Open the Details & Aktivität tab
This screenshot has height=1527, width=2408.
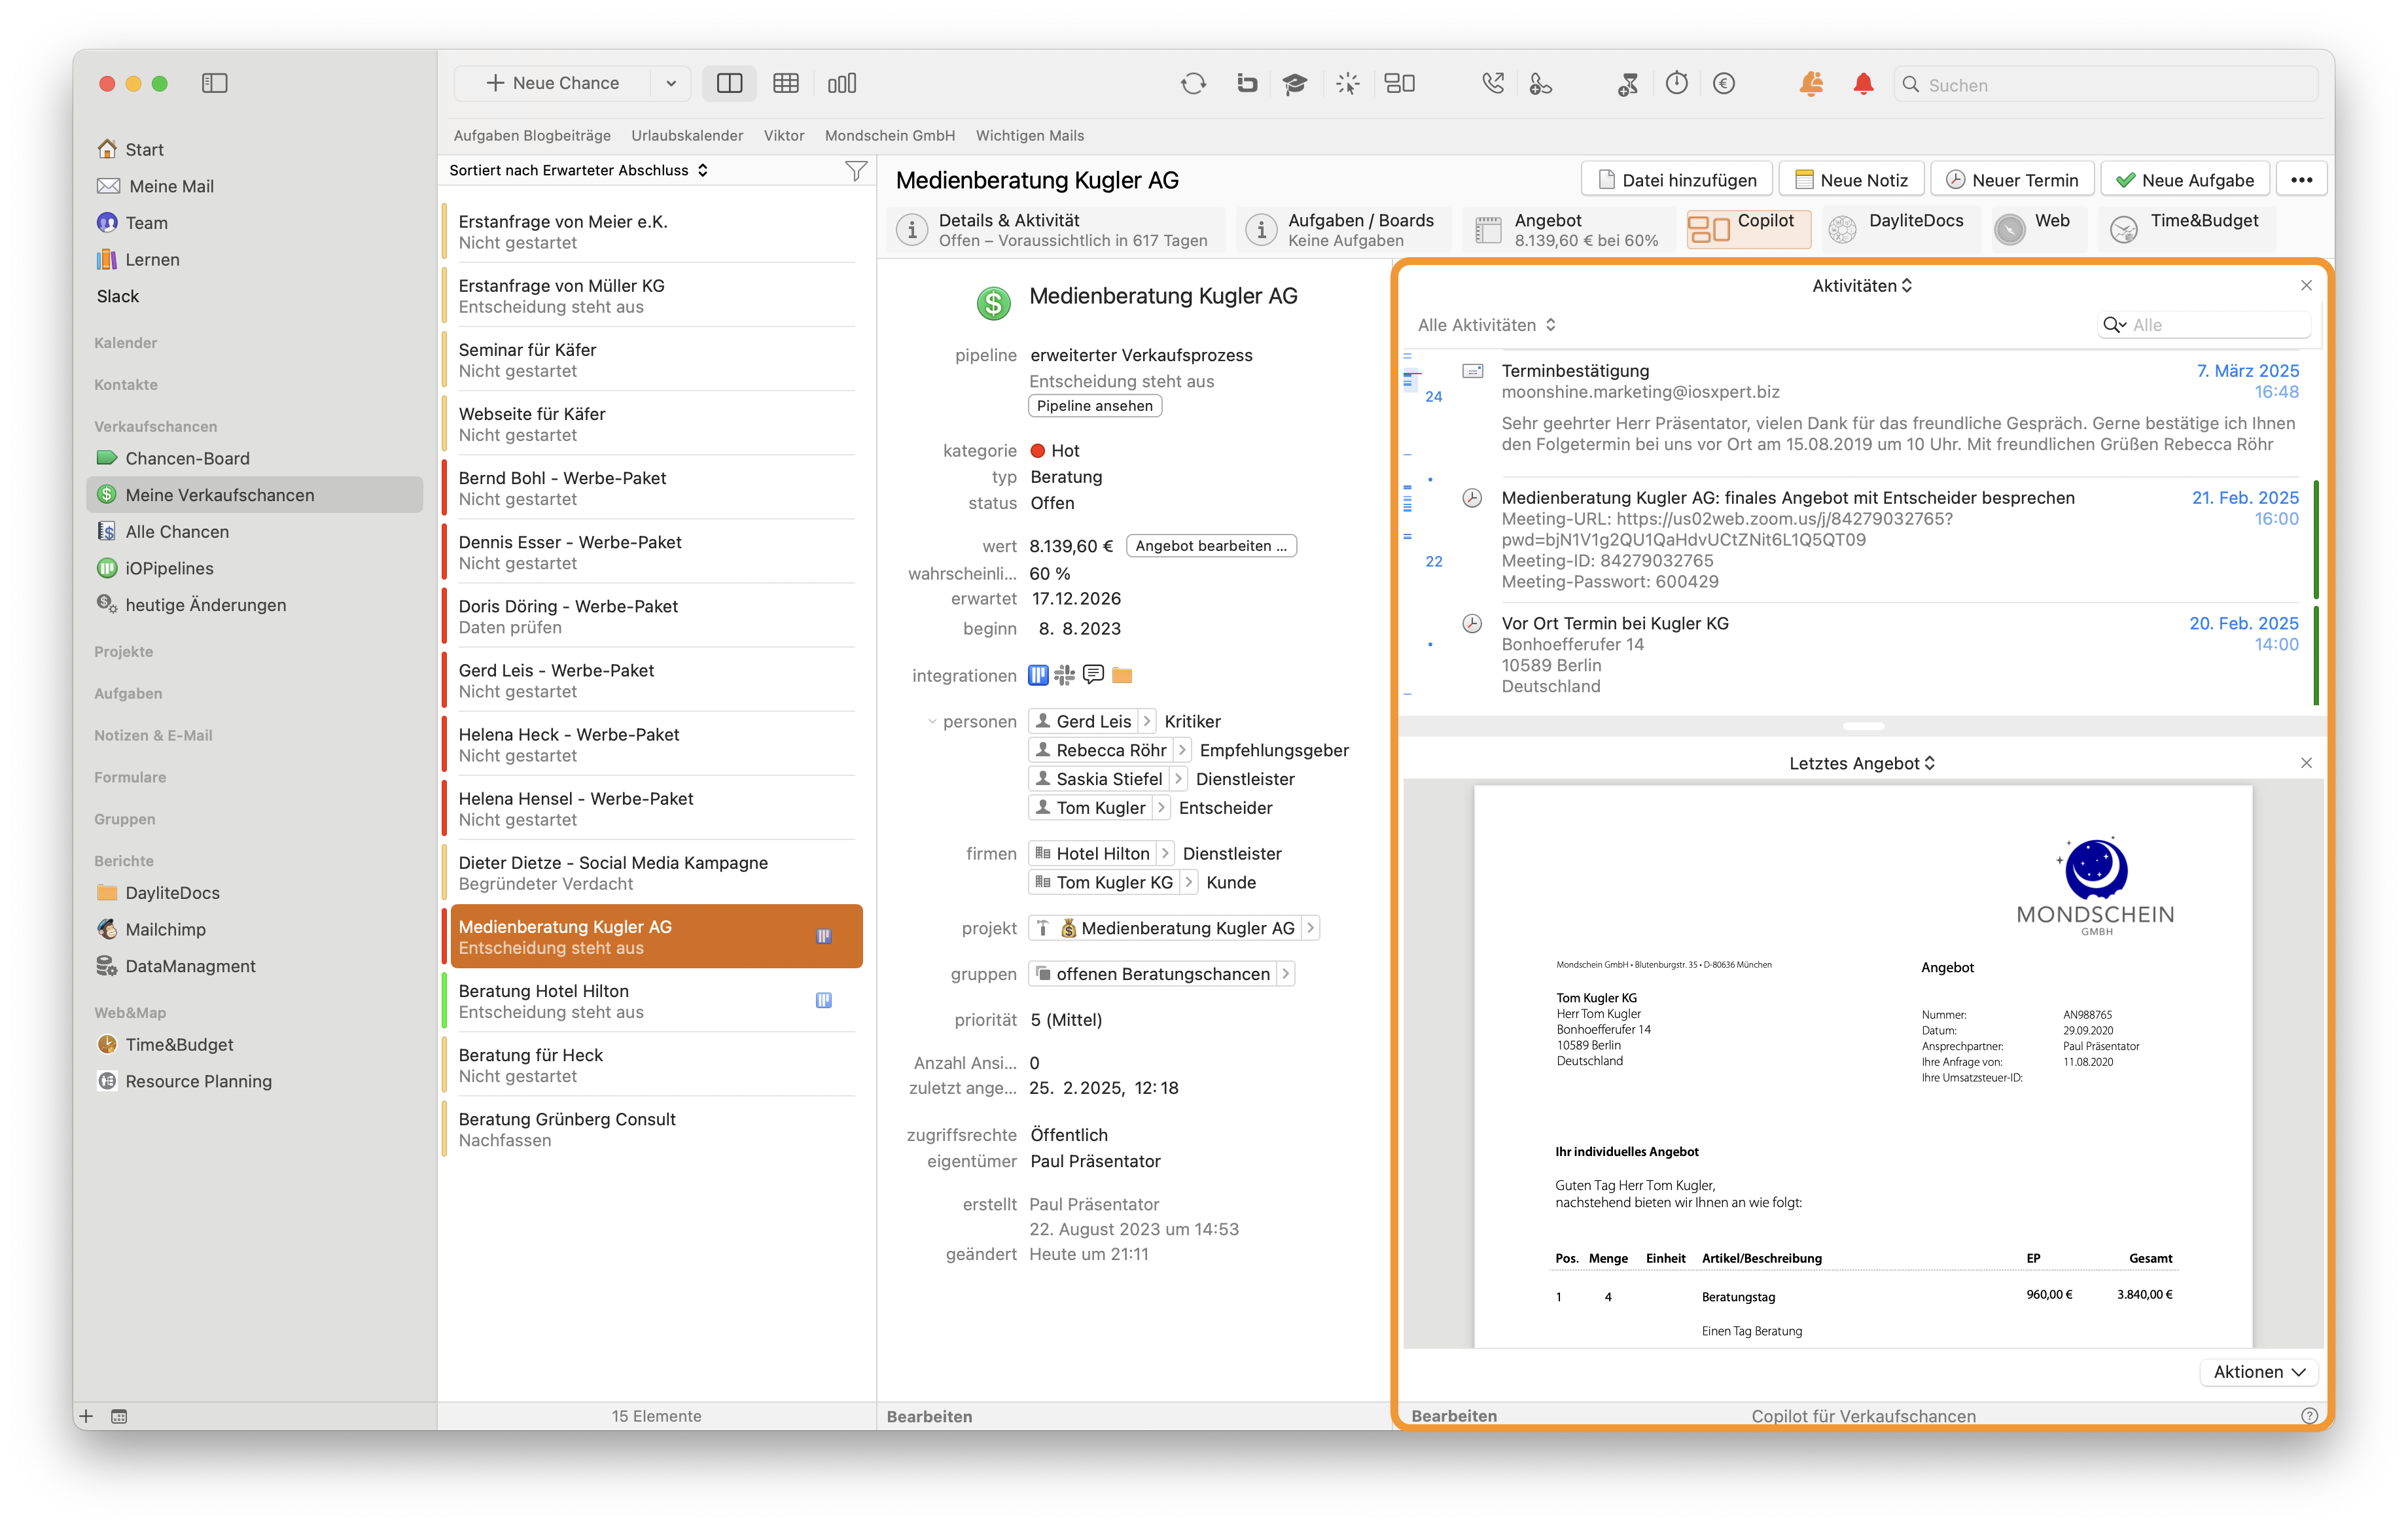pos(1056,230)
